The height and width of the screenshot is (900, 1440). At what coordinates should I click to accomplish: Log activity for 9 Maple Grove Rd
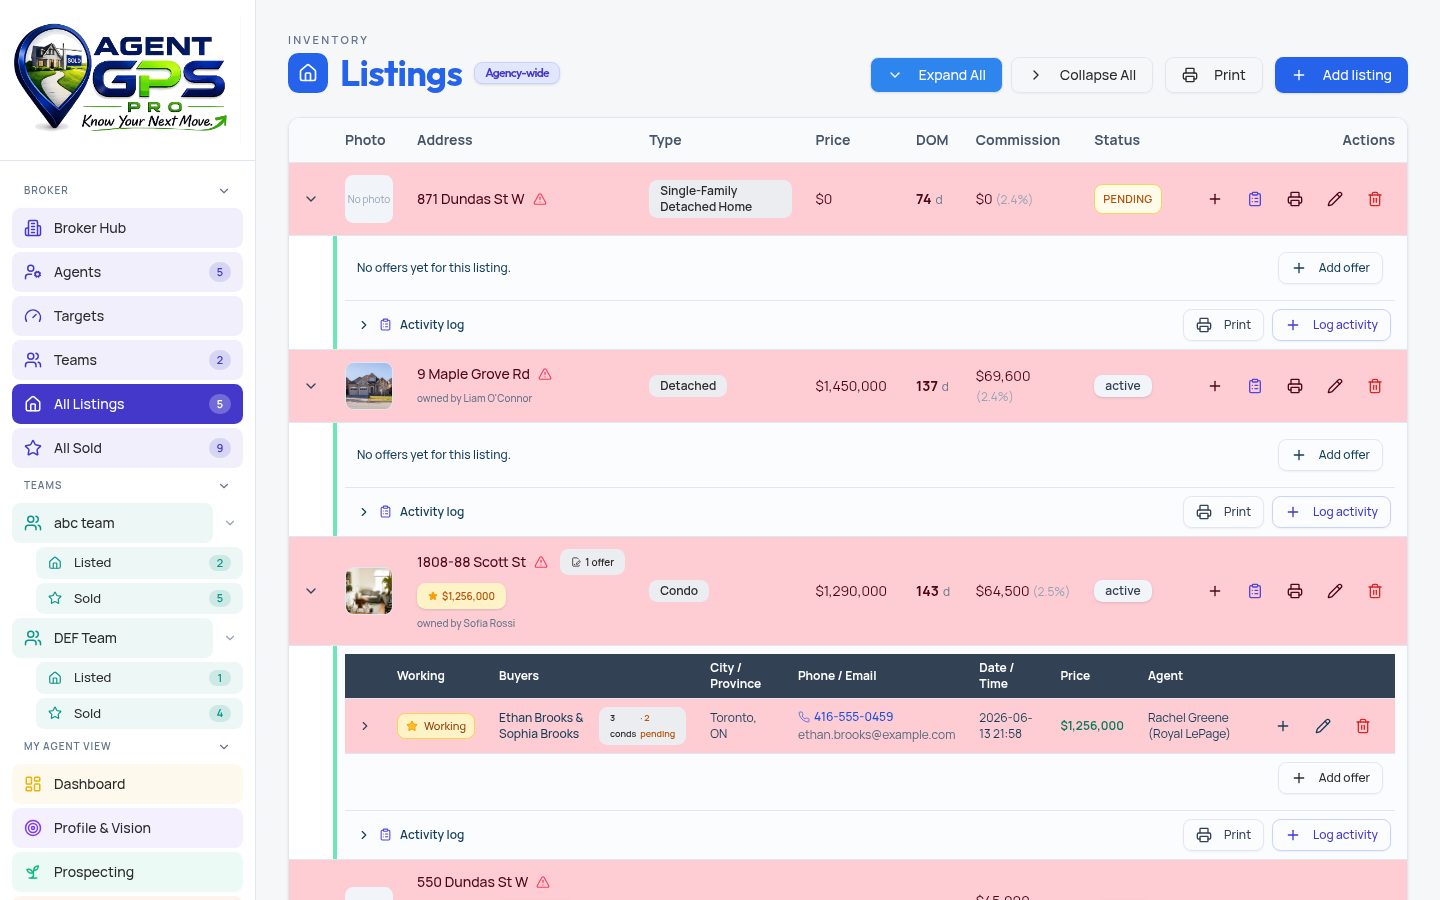click(1331, 512)
